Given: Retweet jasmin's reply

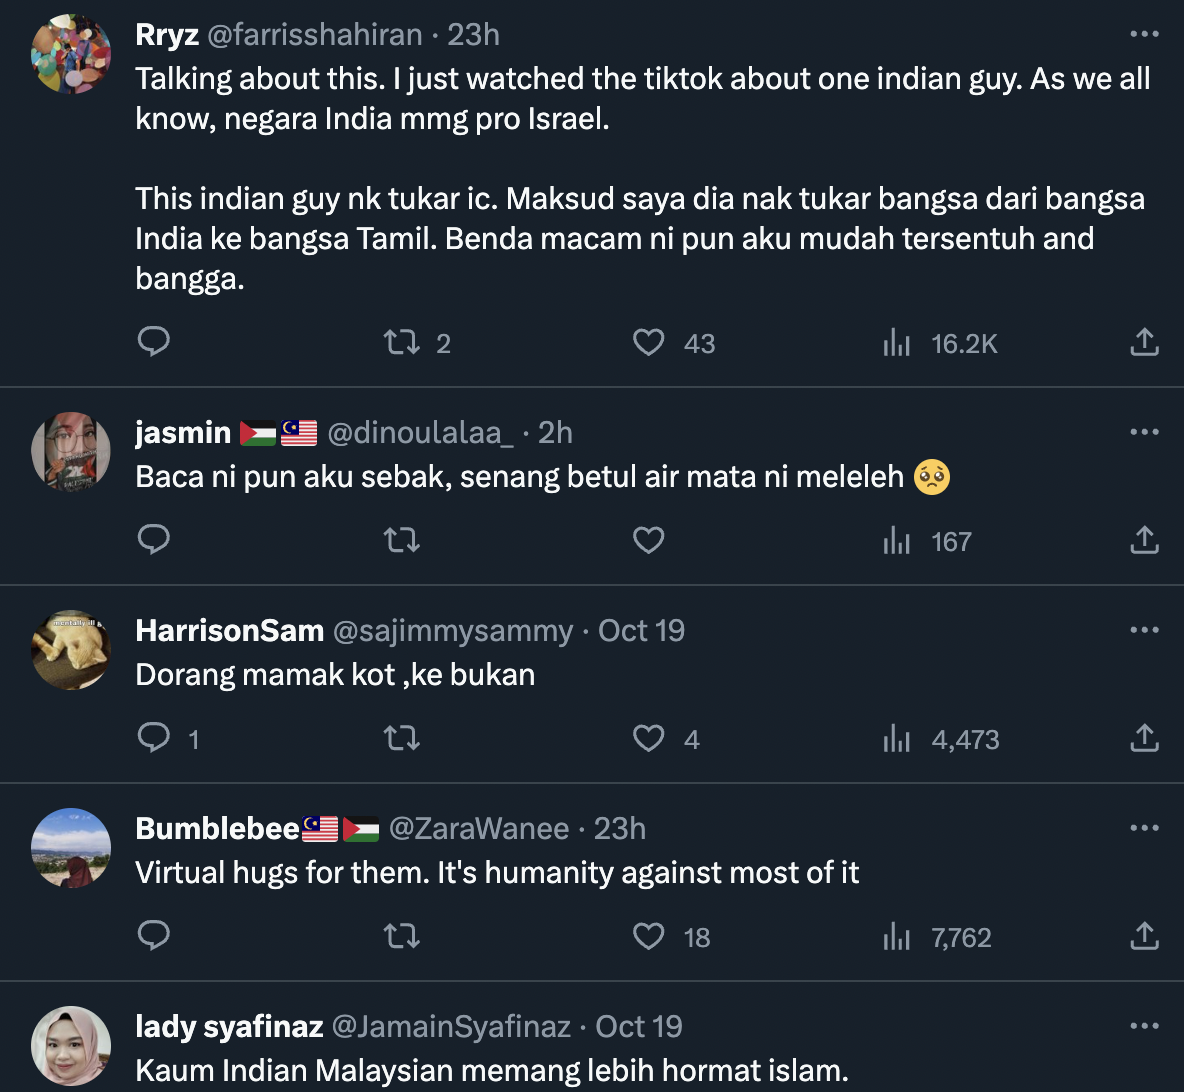Looking at the screenshot, I should 402,541.
